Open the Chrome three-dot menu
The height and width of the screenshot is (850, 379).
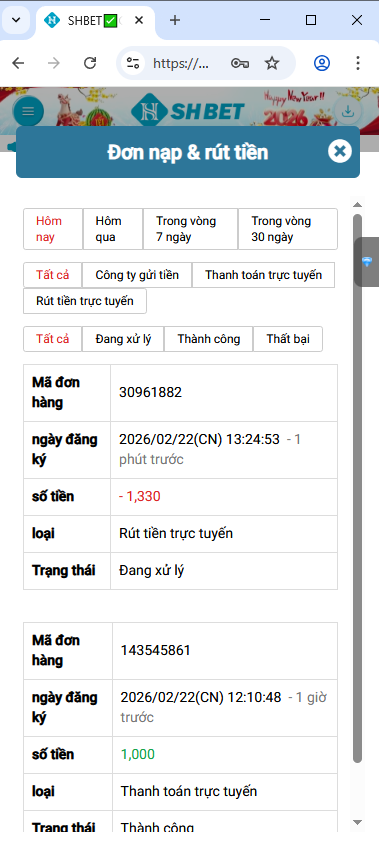(x=357, y=63)
